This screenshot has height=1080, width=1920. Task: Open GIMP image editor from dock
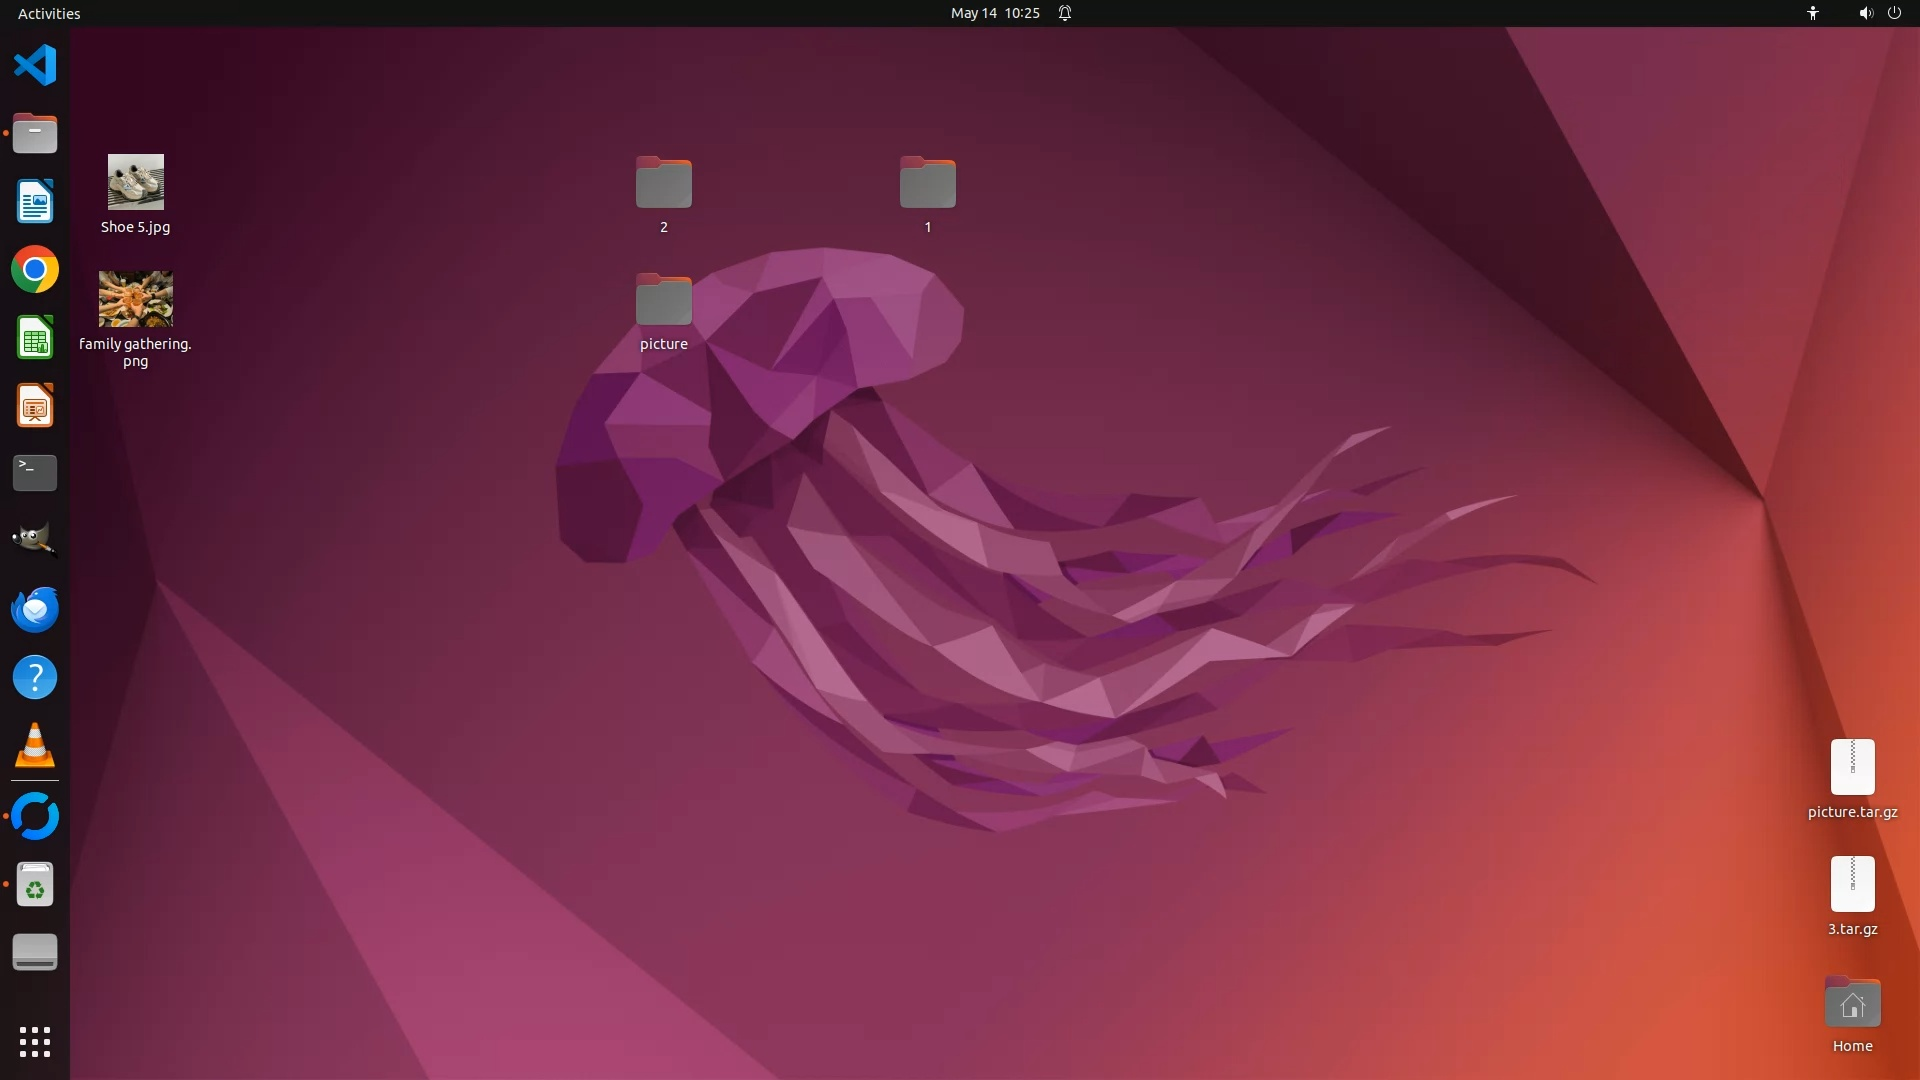35,541
